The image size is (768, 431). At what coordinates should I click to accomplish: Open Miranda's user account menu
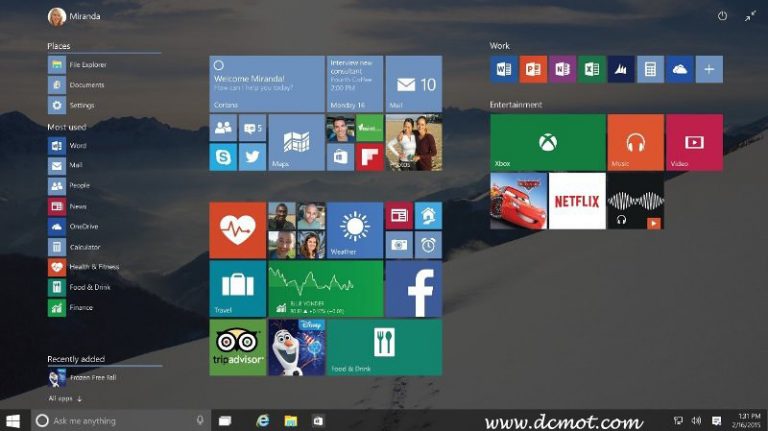click(x=74, y=16)
